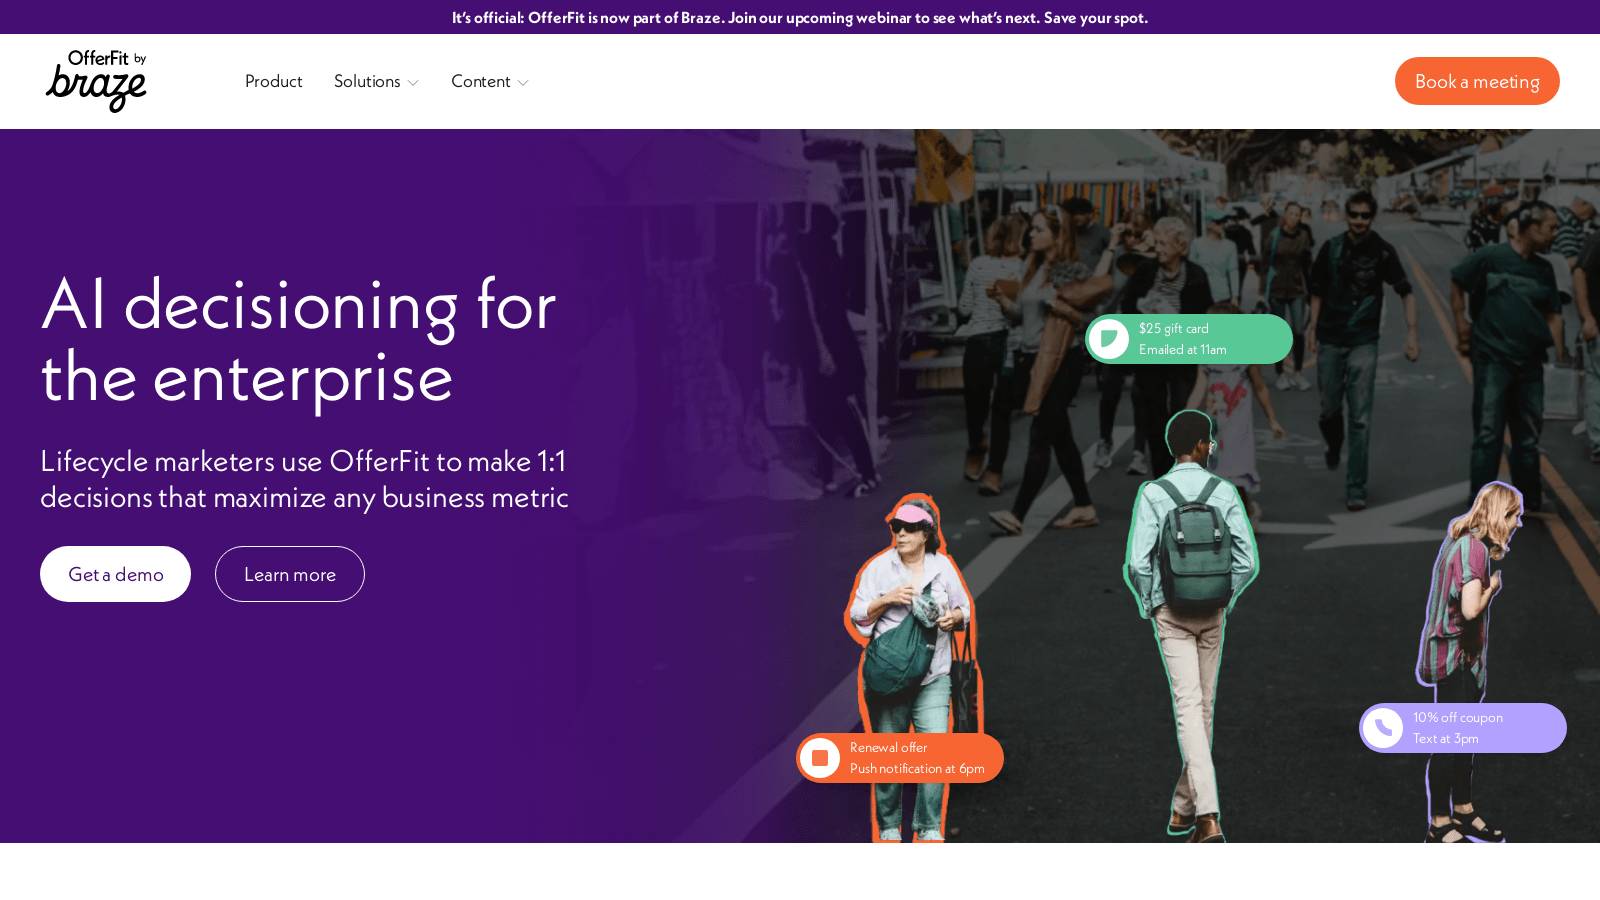Click the OfferFit by Braze logo
Viewport: 1600px width, 900px height.
pyautogui.click(x=96, y=81)
